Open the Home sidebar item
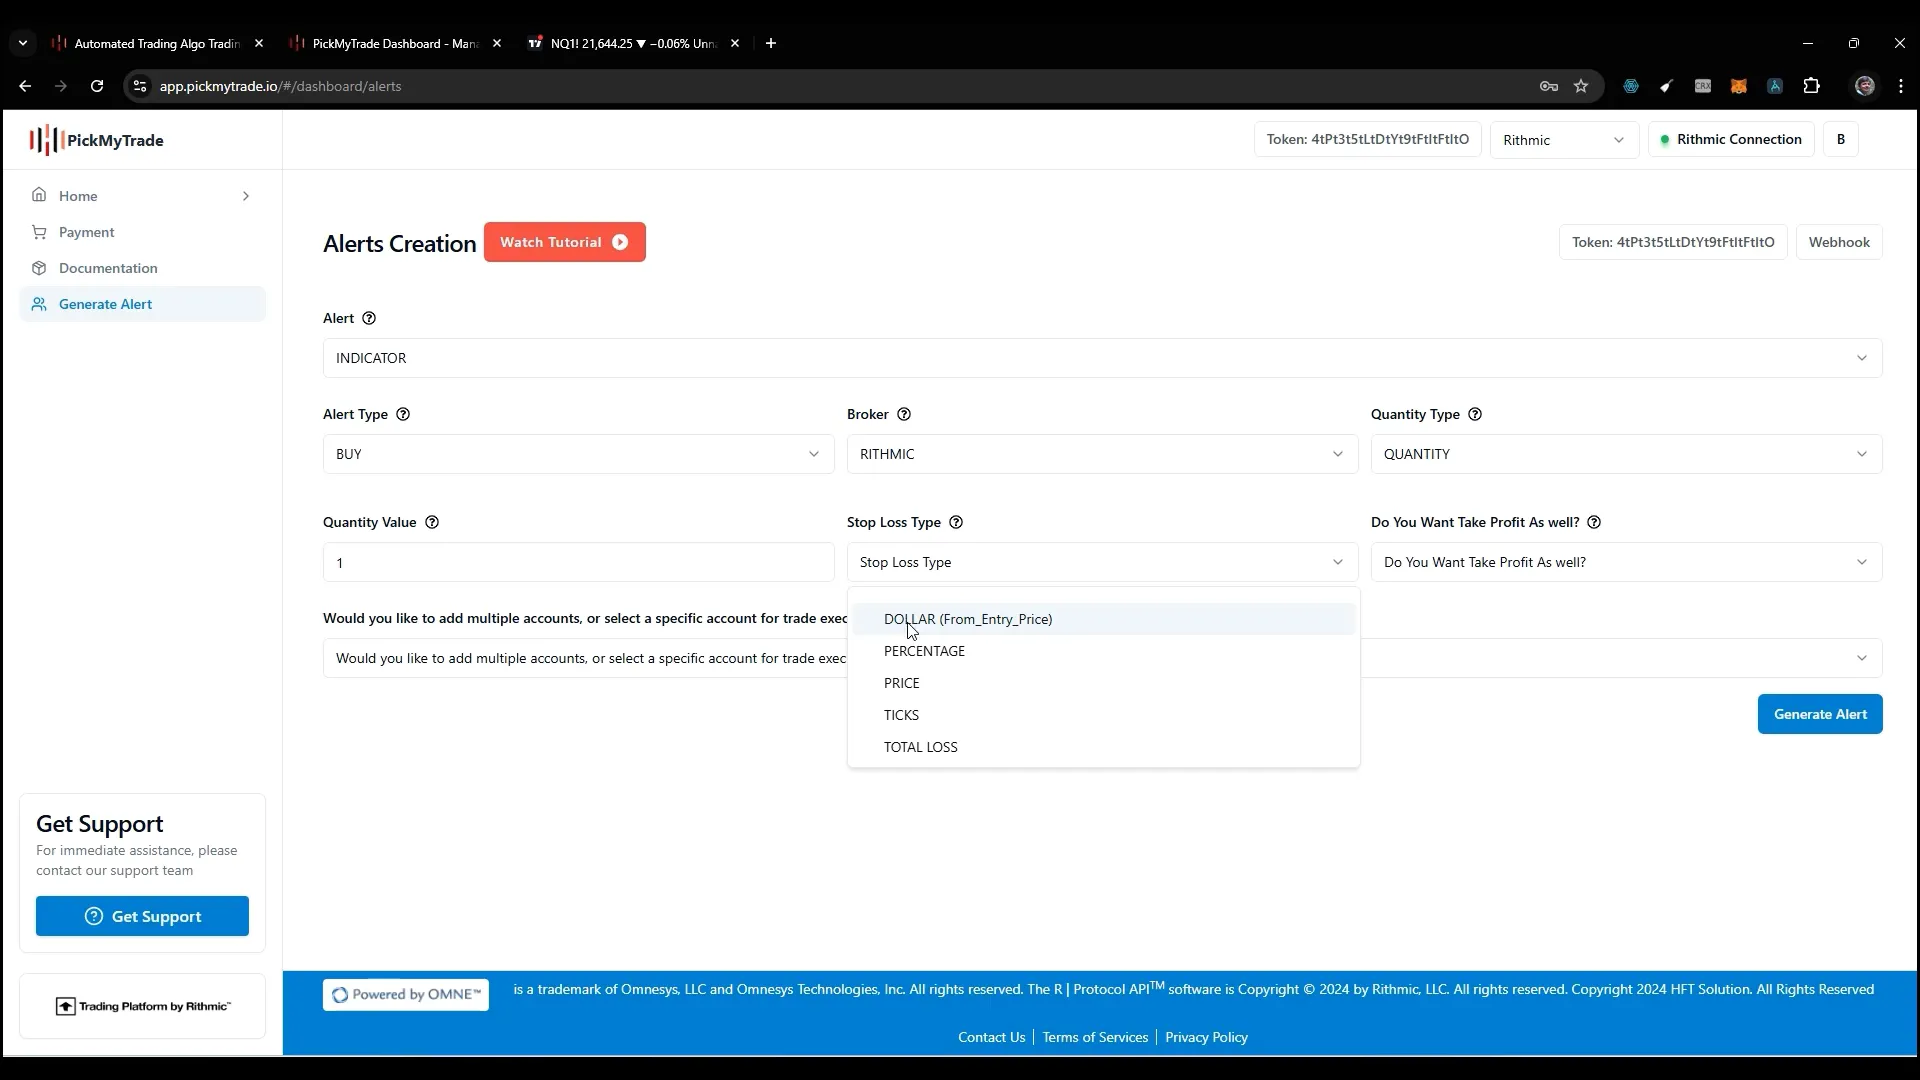 [143, 196]
